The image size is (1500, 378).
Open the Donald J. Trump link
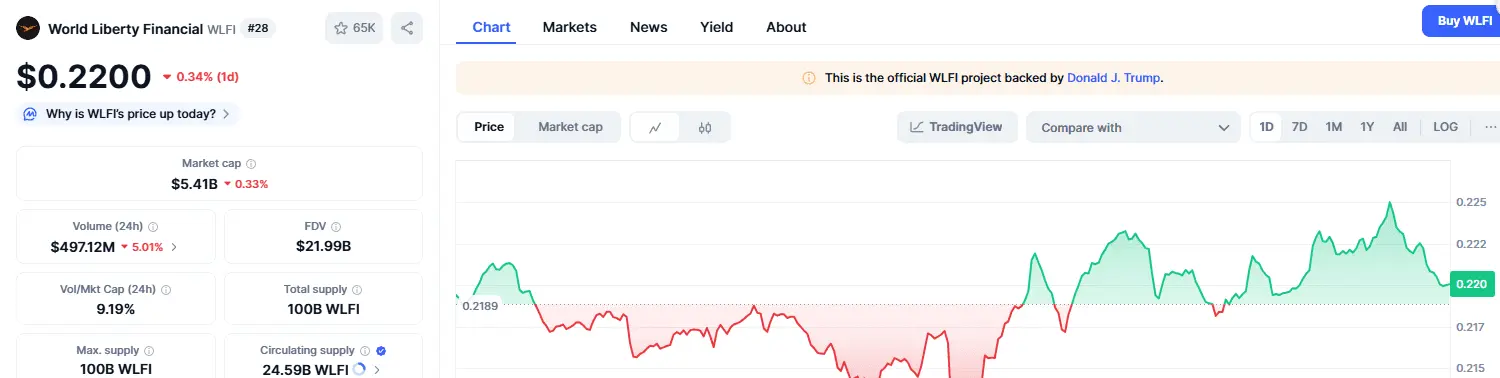point(1114,77)
